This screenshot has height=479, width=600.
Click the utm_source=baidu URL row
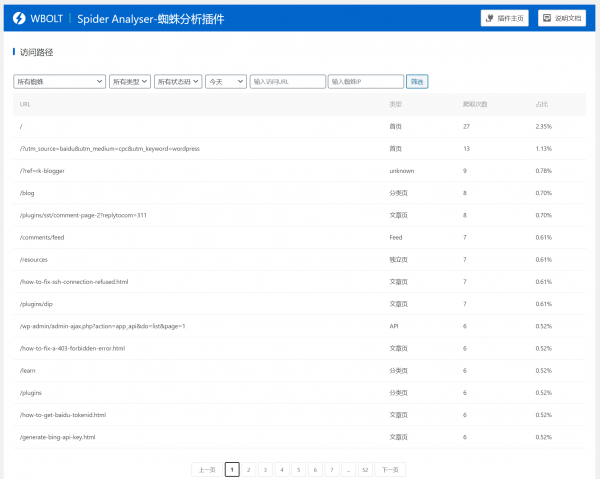point(299,148)
